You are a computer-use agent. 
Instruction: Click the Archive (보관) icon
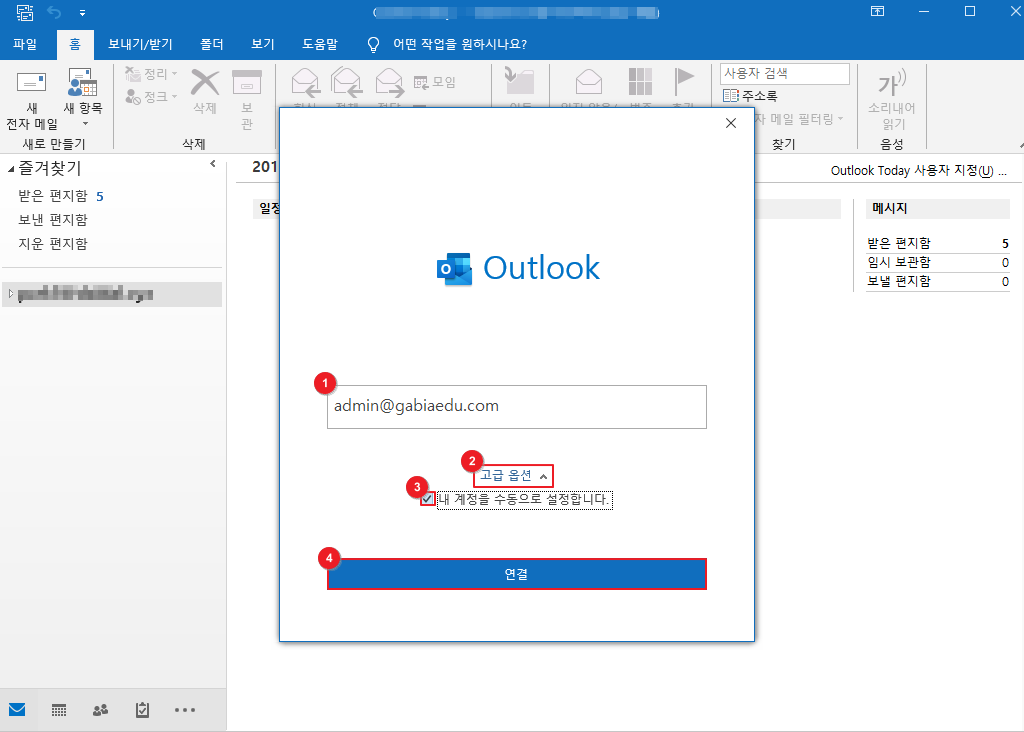click(247, 83)
